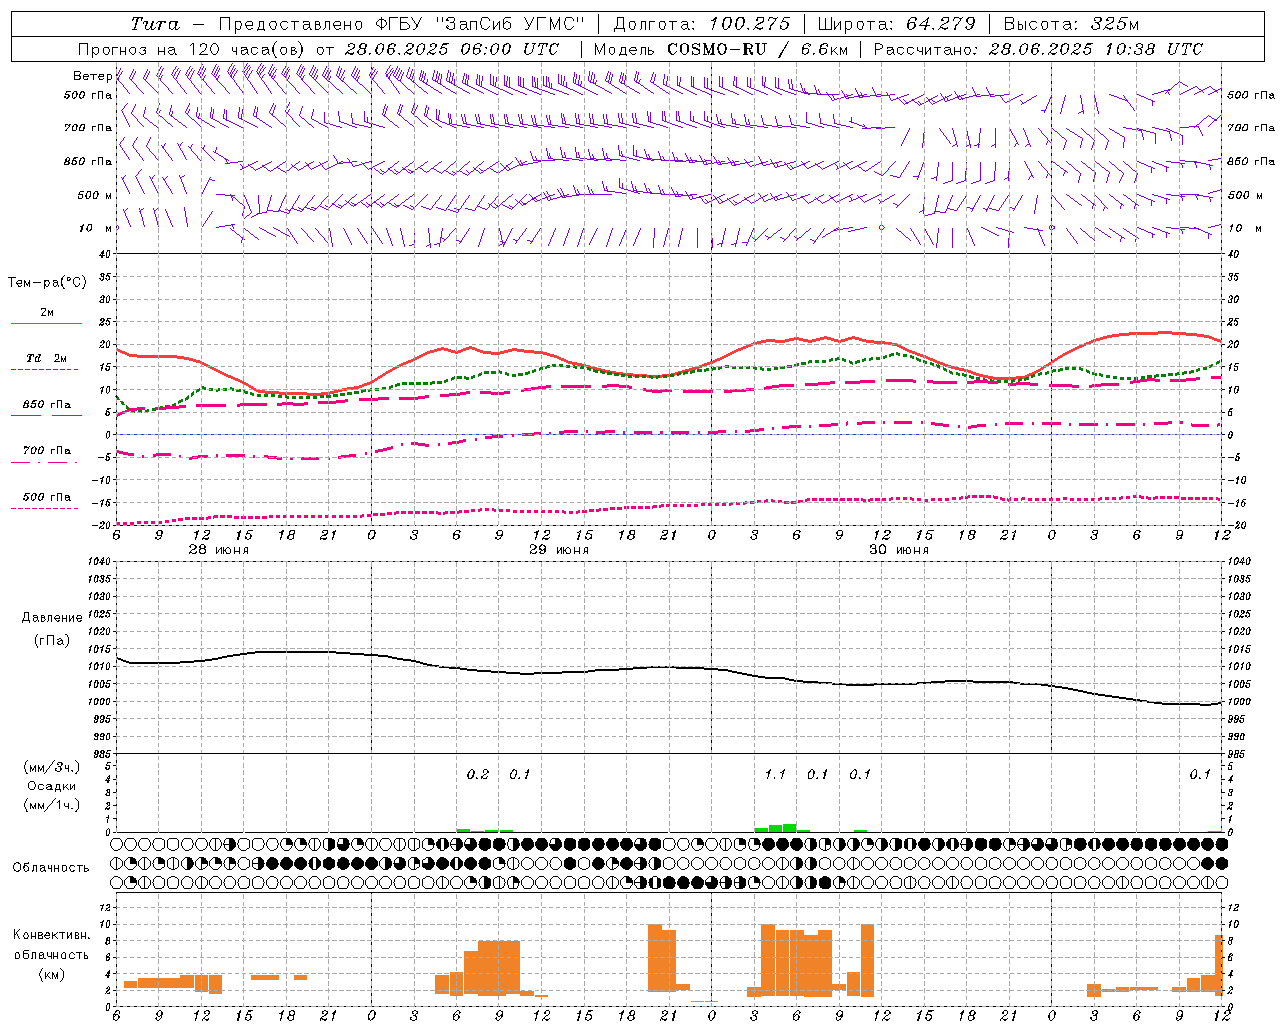This screenshot has height=1024, width=1280.
Task: Select the text 'Предоставлено ФГБУ "ЗапСиб УГМС"'
Action: click(x=401, y=24)
